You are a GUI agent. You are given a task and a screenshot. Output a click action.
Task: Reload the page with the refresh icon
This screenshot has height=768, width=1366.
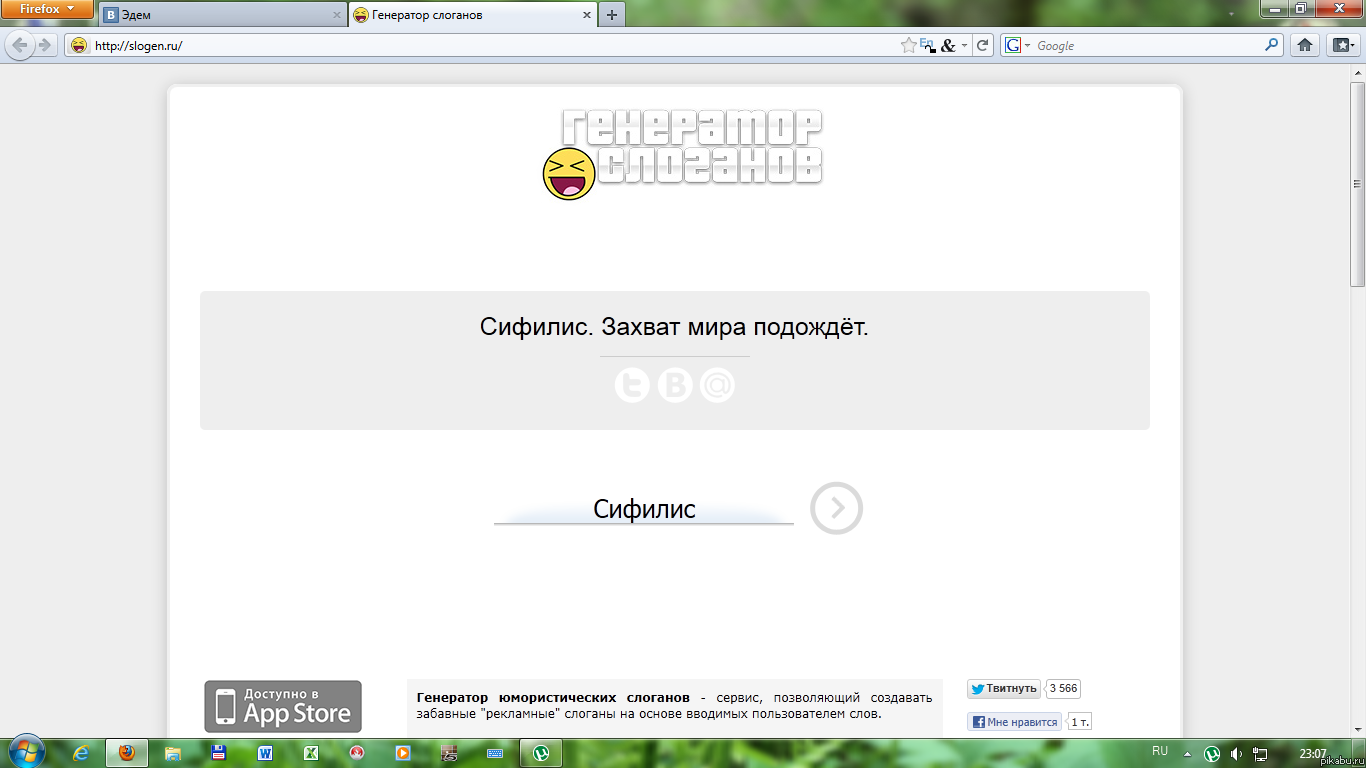pos(983,45)
